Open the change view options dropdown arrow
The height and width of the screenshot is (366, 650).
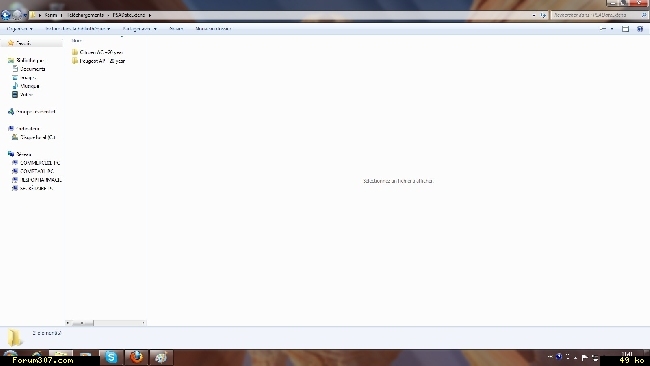point(612,29)
